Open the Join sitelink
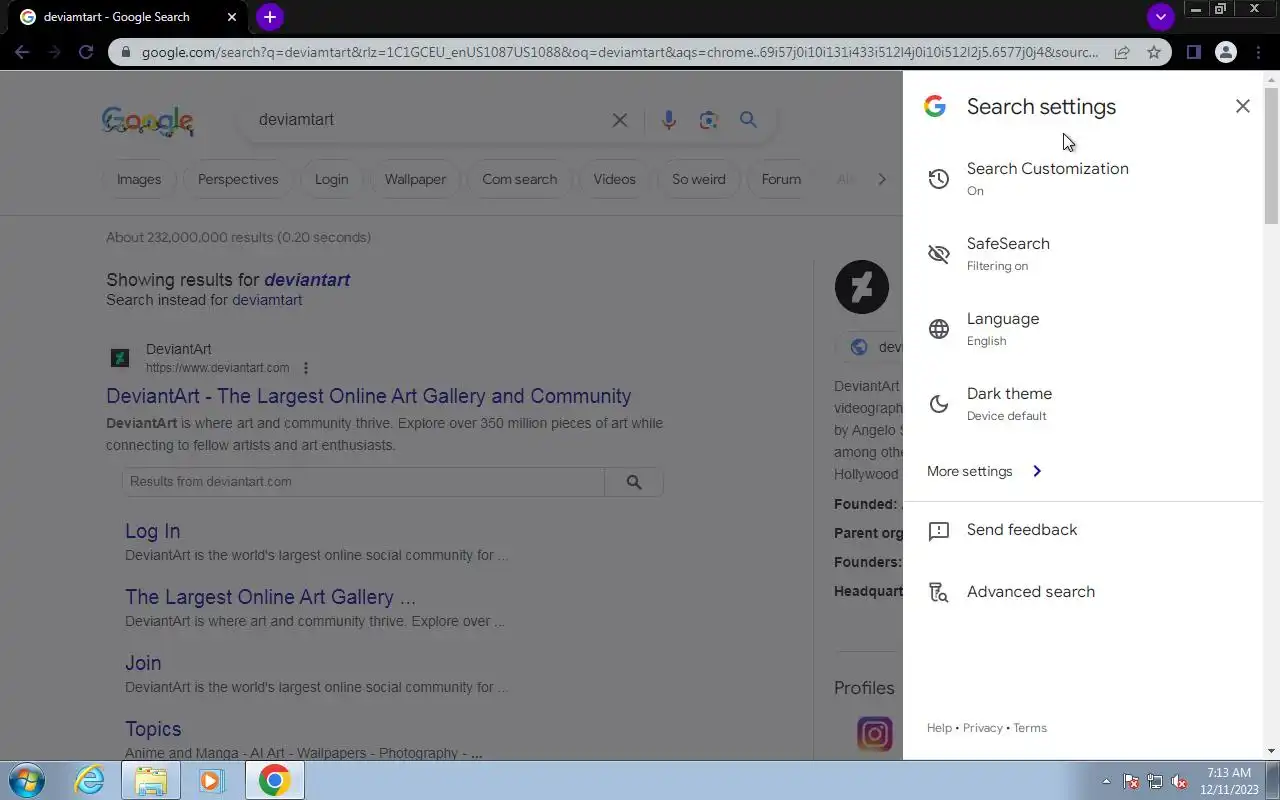The height and width of the screenshot is (800, 1280). 143,663
